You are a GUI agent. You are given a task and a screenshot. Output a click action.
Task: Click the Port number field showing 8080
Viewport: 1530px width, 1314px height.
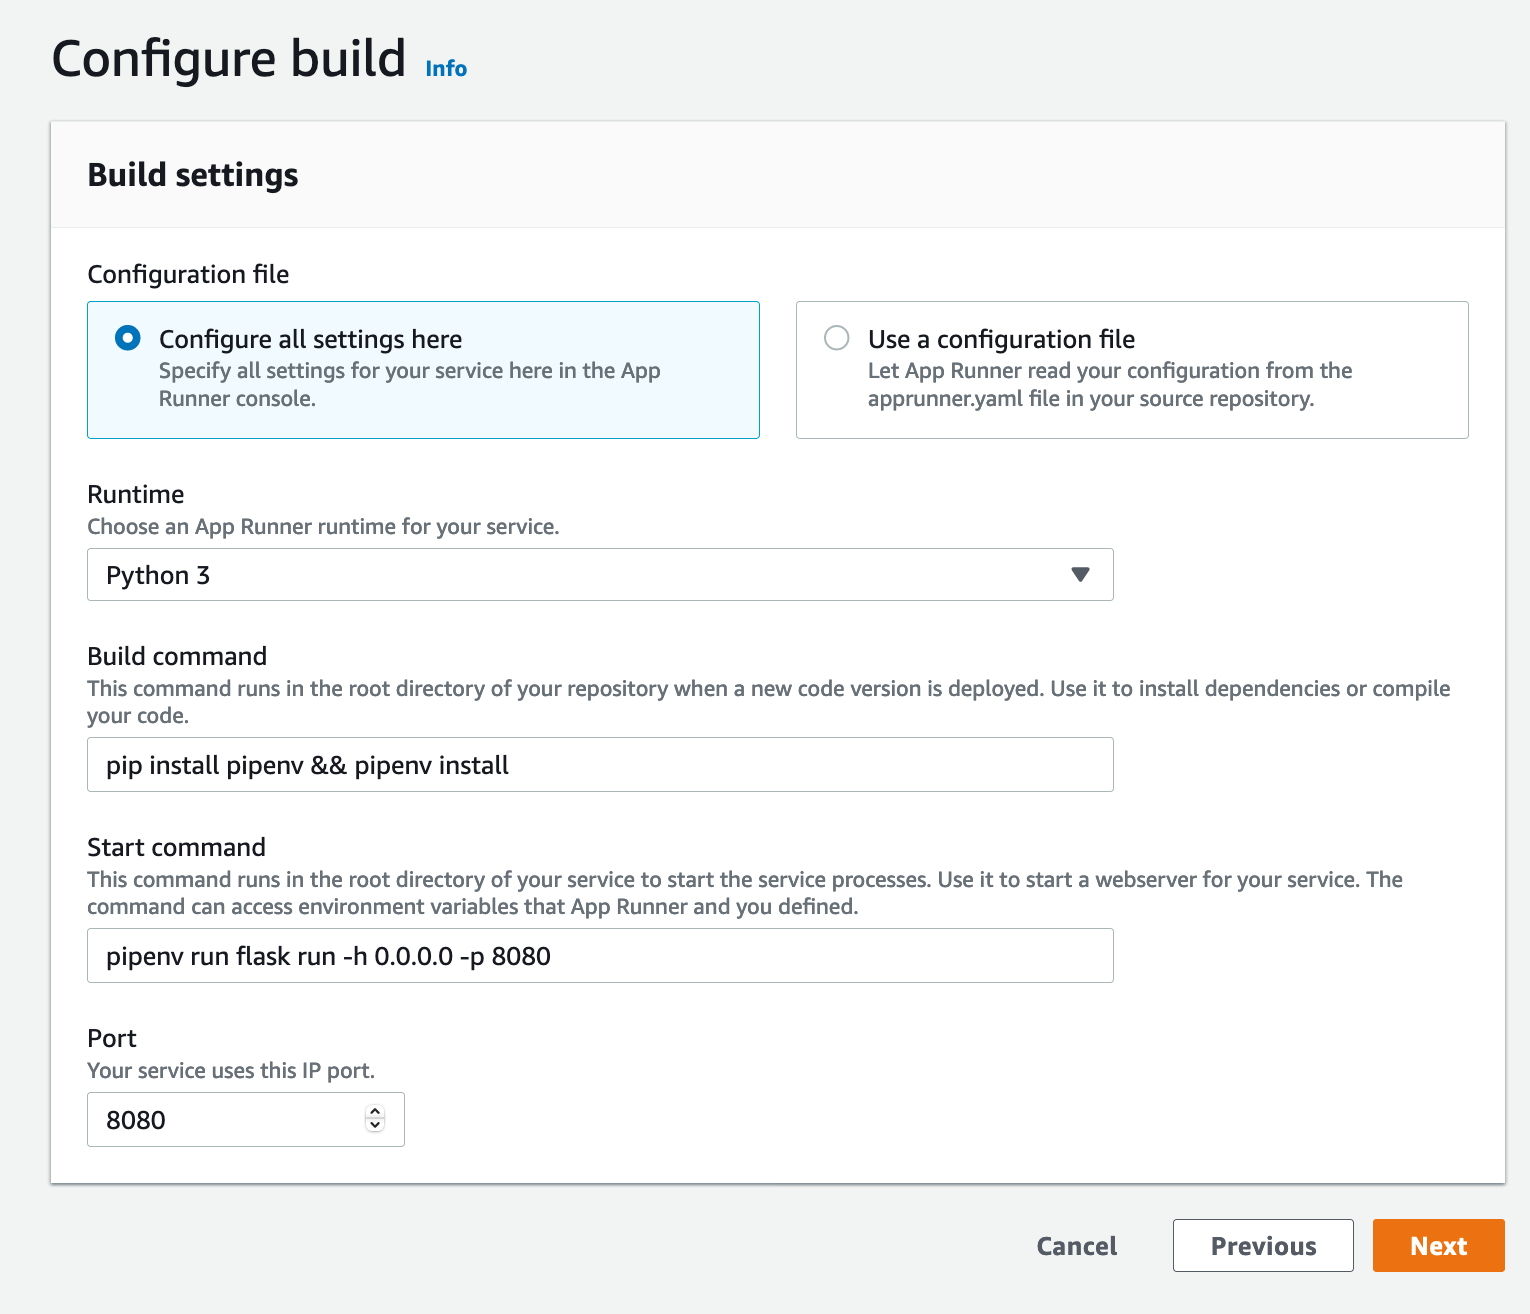click(x=245, y=1119)
